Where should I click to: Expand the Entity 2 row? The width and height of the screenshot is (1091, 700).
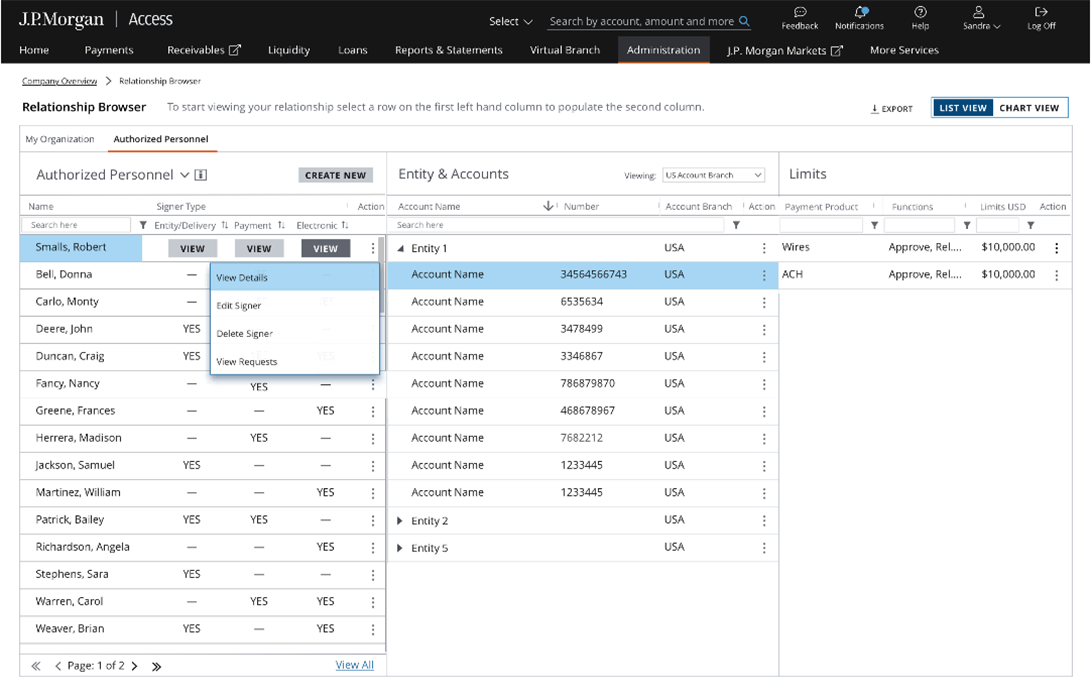coord(401,521)
